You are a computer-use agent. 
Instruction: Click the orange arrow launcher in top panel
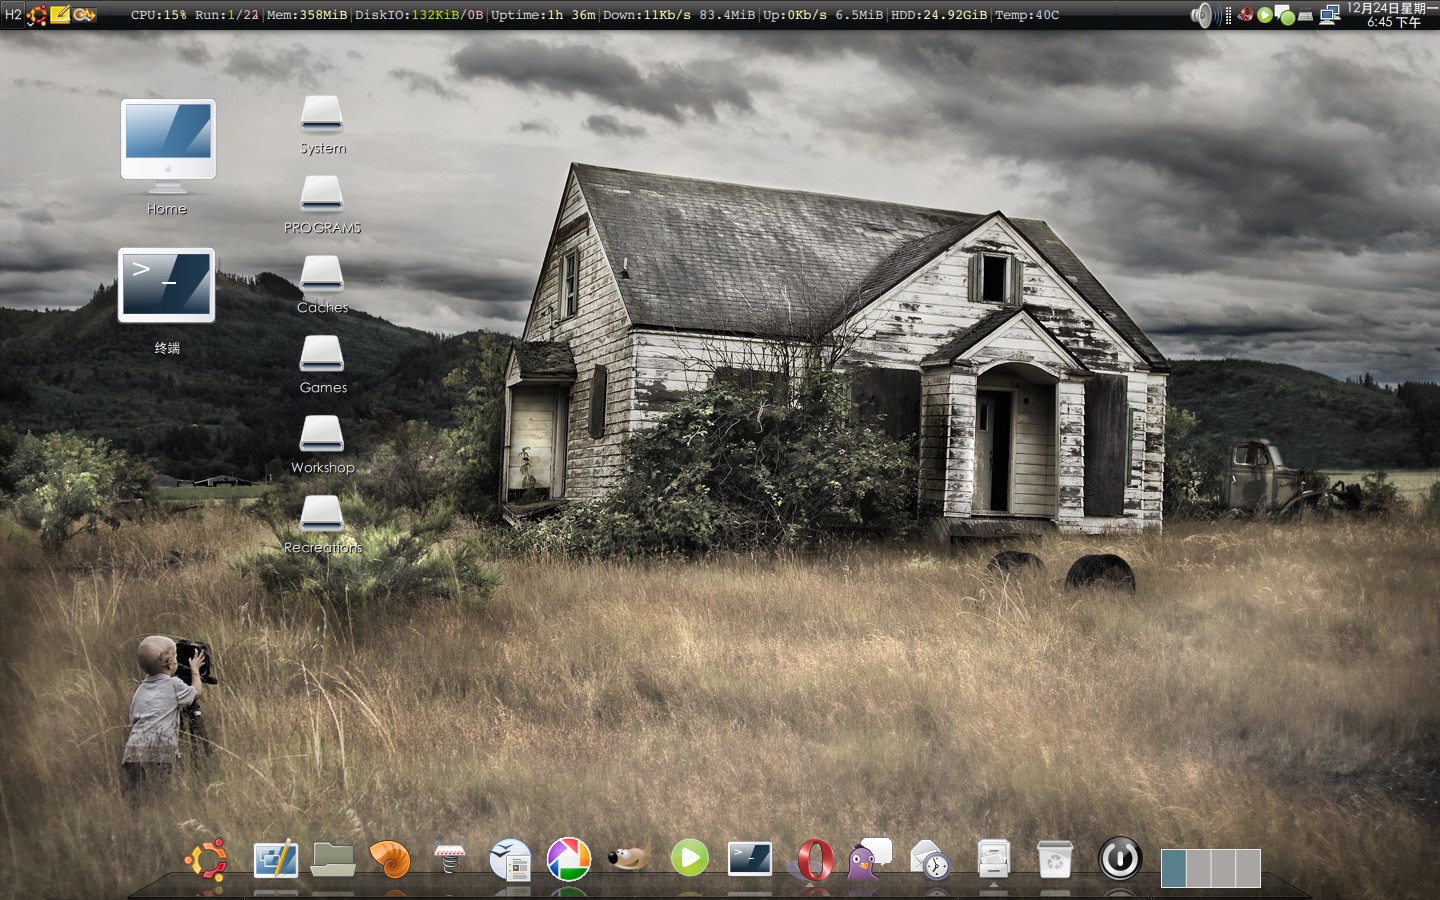coord(84,15)
